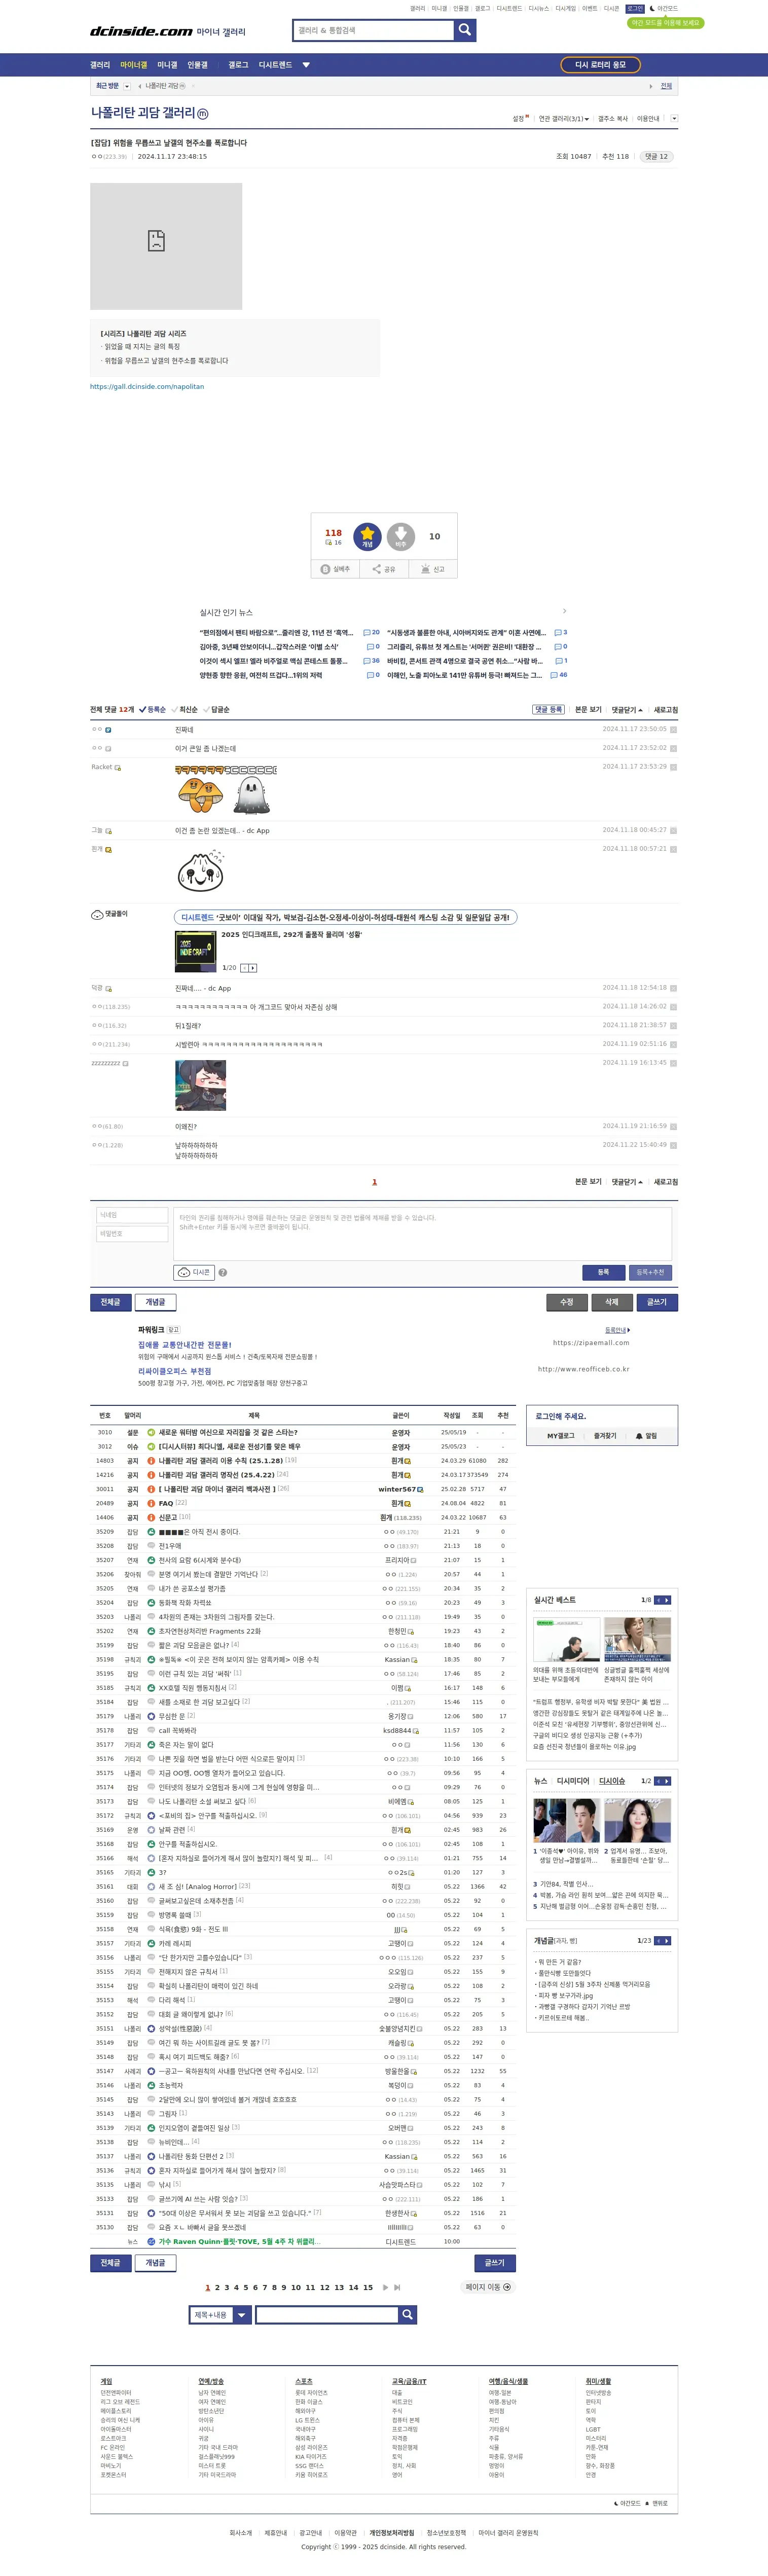Click the 실베추 recommend button
Screen dimensions: 768x2576
click(x=335, y=569)
